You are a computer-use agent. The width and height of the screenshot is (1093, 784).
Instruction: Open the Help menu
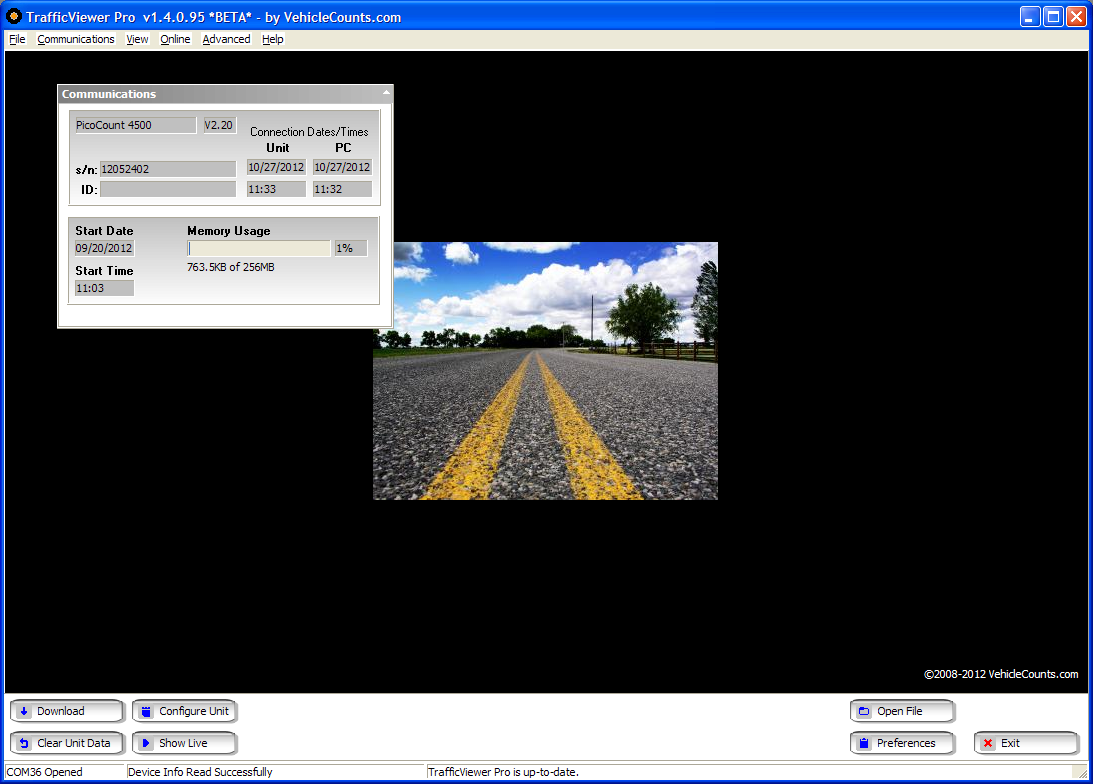[x=273, y=39]
